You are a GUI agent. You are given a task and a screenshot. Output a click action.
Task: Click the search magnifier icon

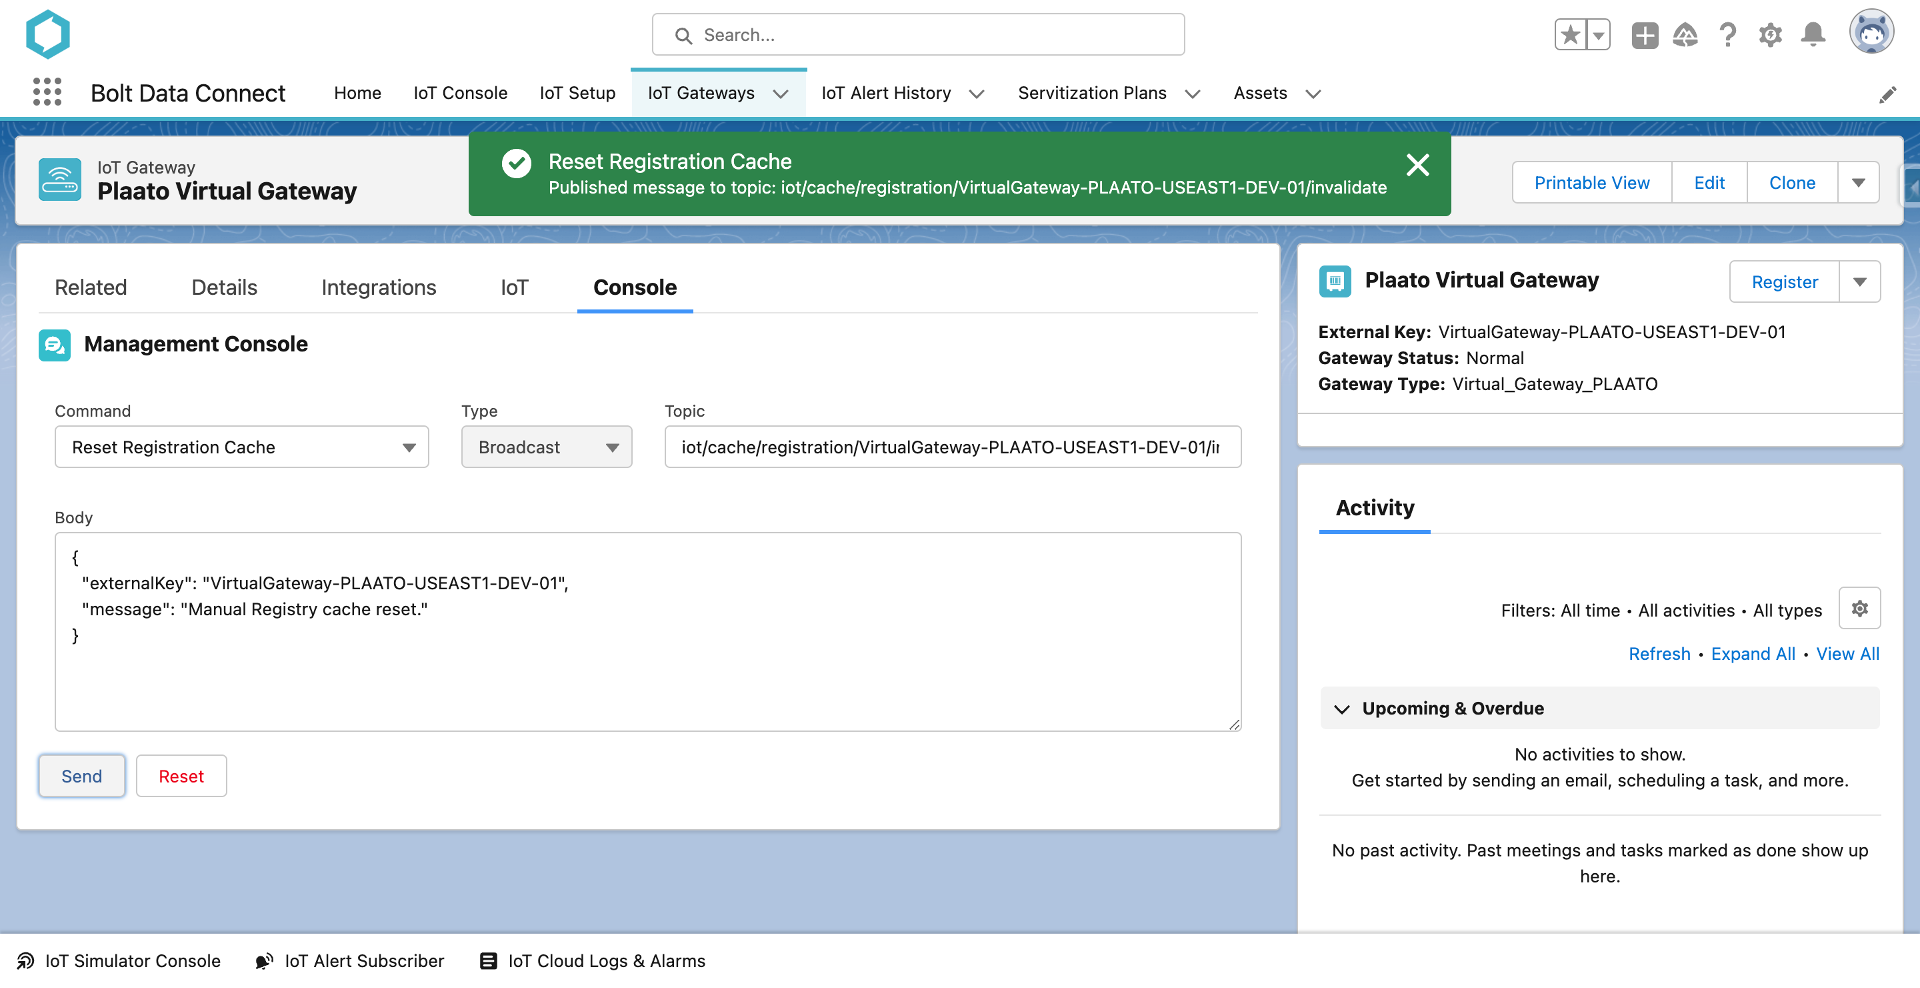[683, 36]
